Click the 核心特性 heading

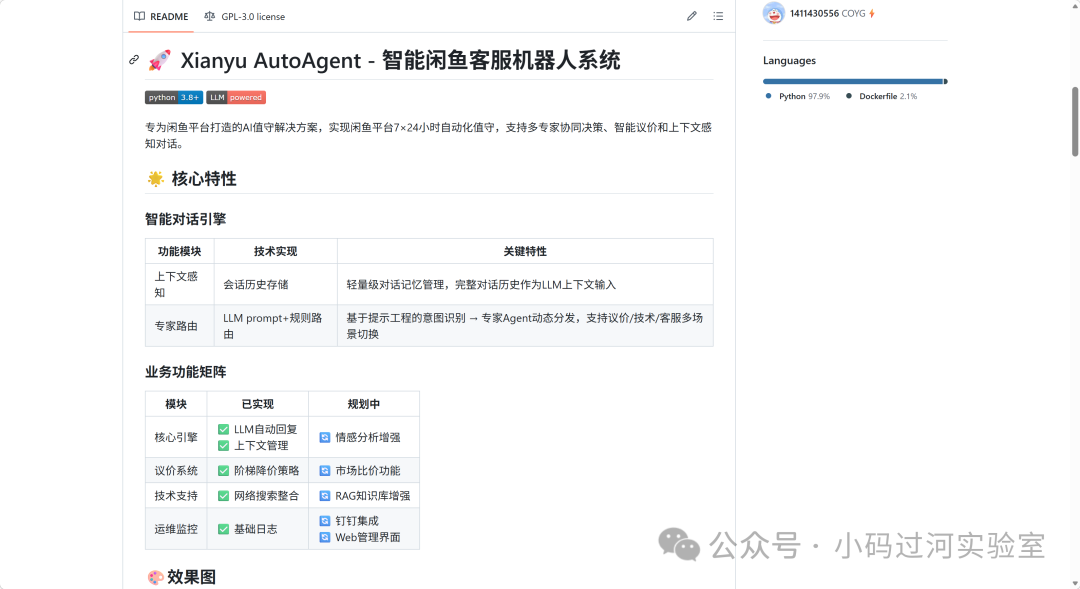[x=204, y=179]
